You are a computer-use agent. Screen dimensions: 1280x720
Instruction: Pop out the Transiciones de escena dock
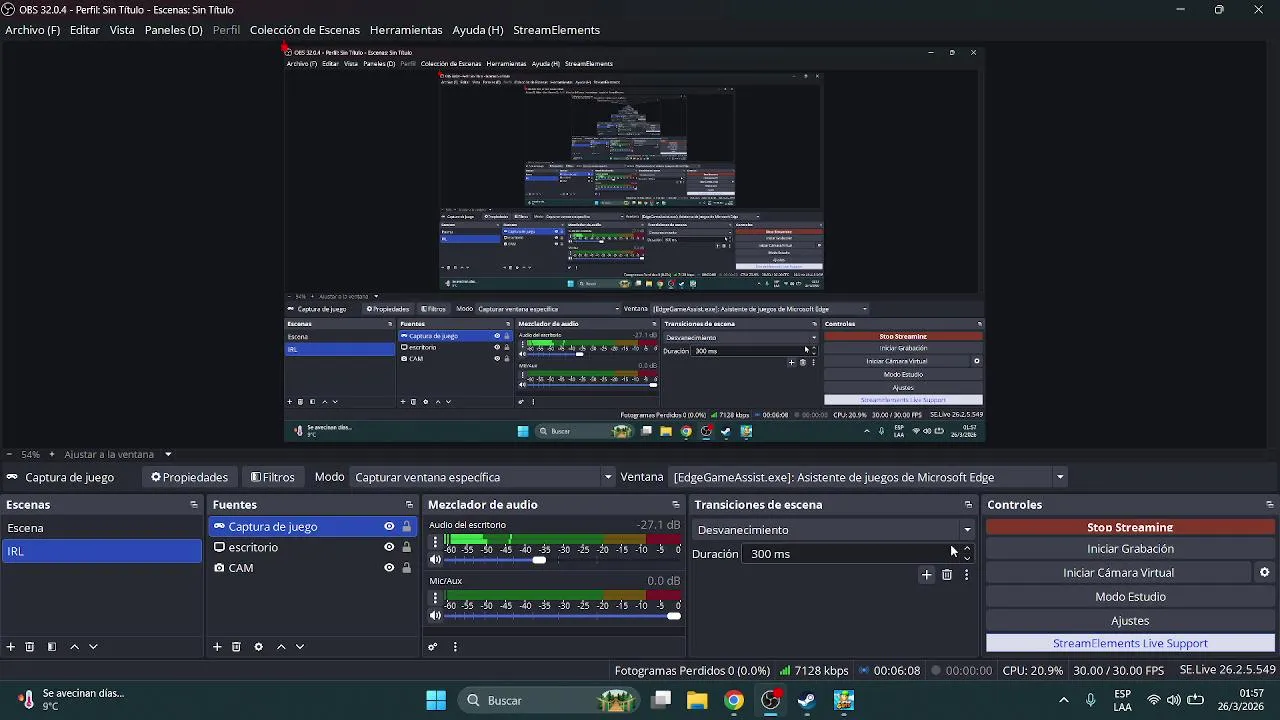tap(968, 505)
